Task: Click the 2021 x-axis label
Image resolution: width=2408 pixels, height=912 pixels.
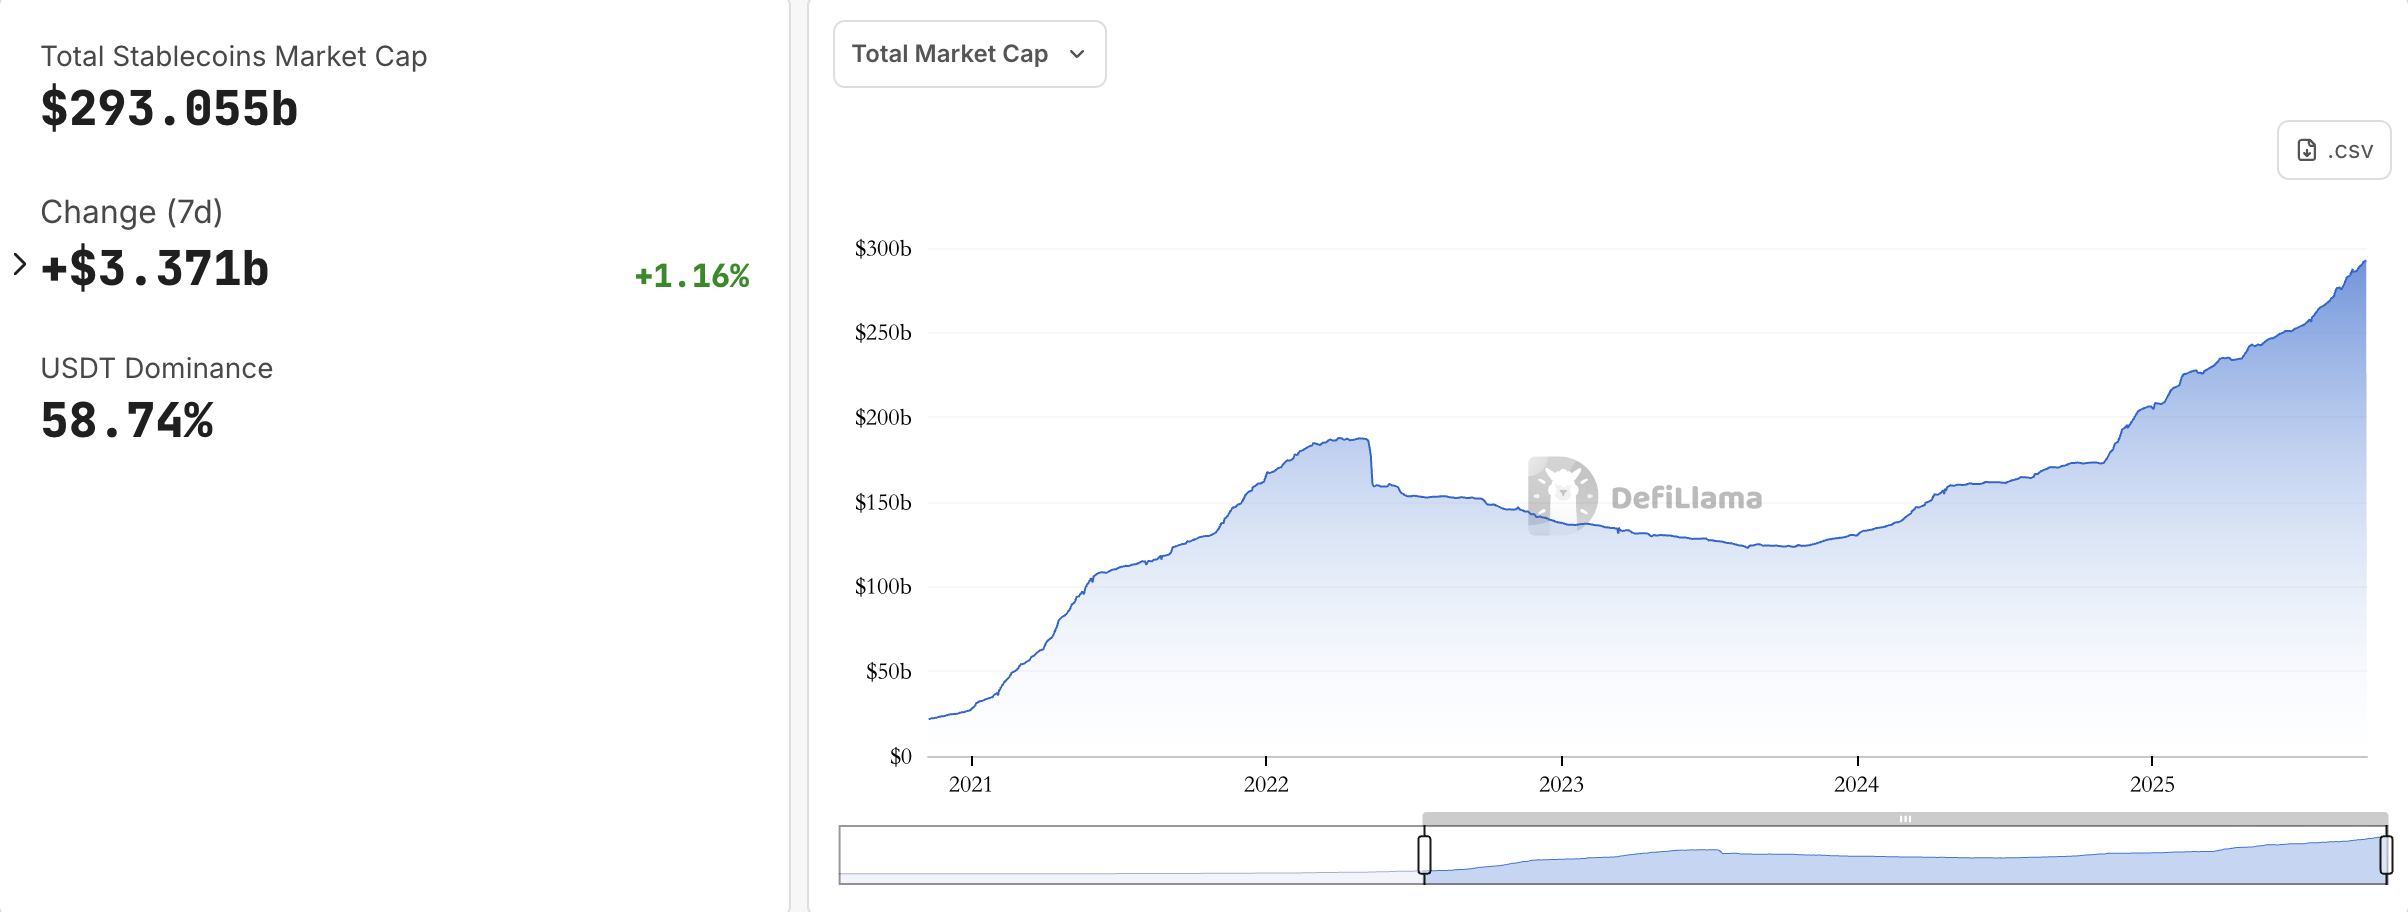Action: pos(971,784)
